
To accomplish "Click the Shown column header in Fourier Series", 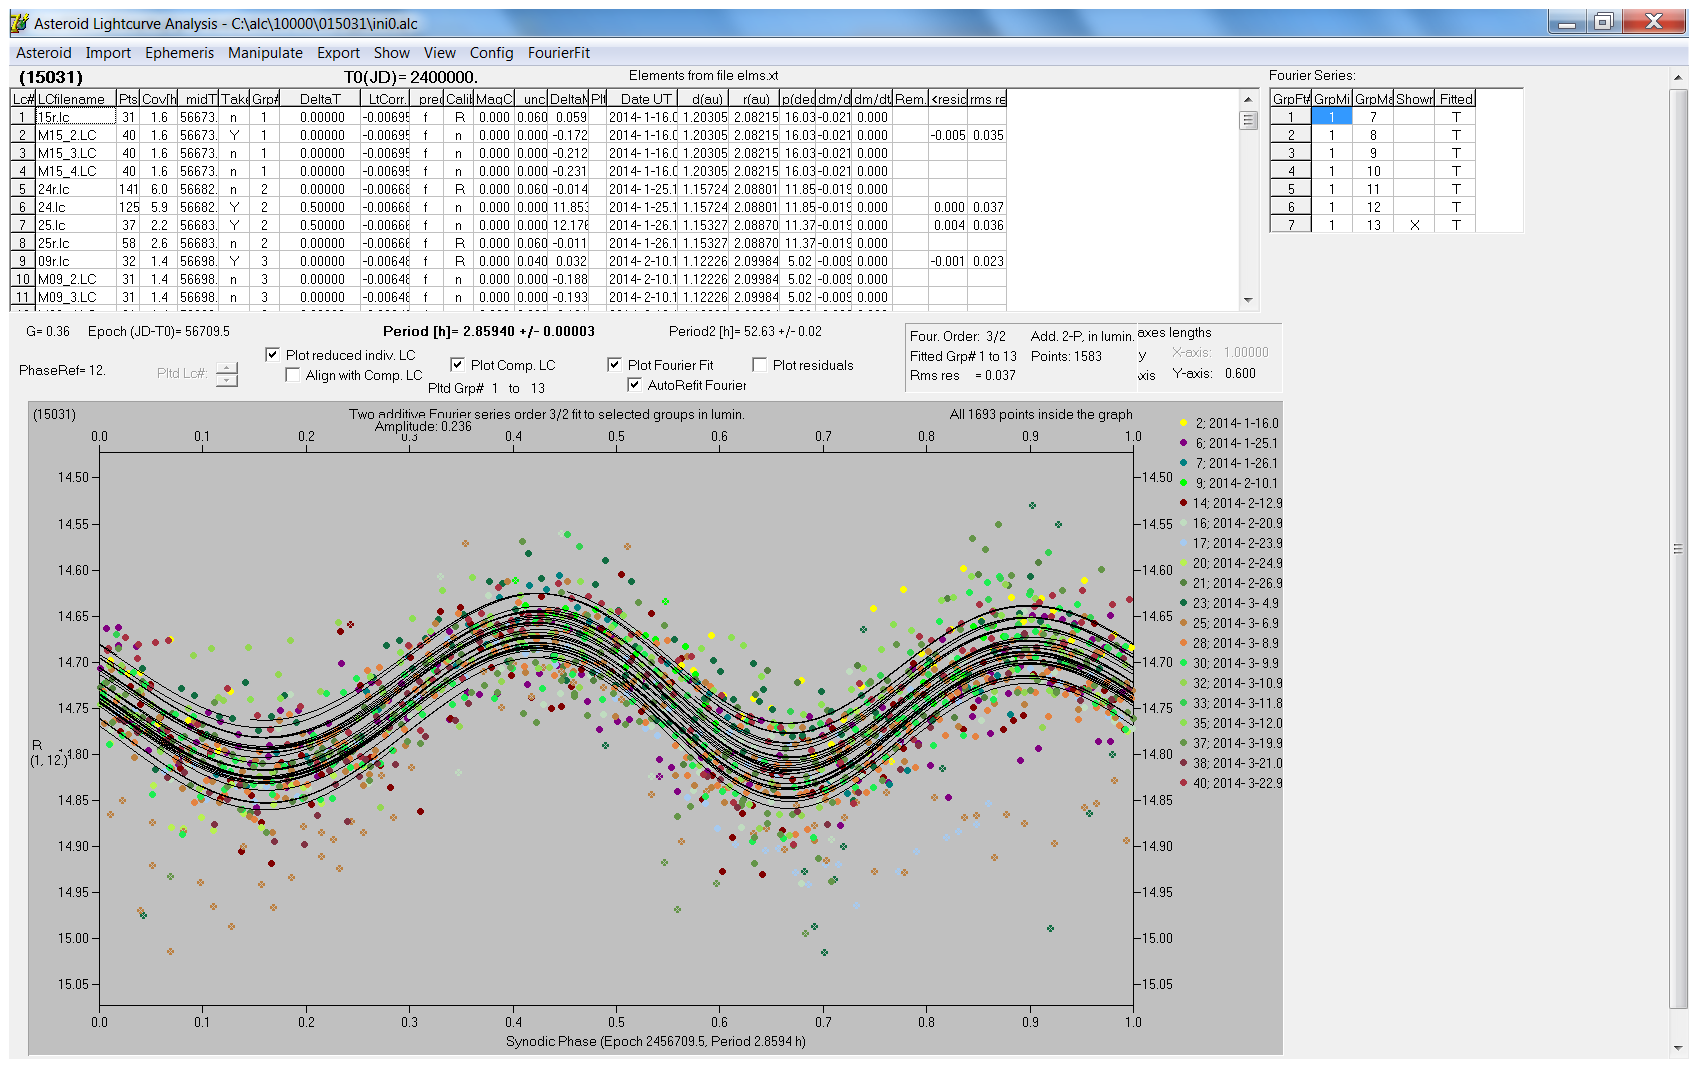I will coord(1414,99).
